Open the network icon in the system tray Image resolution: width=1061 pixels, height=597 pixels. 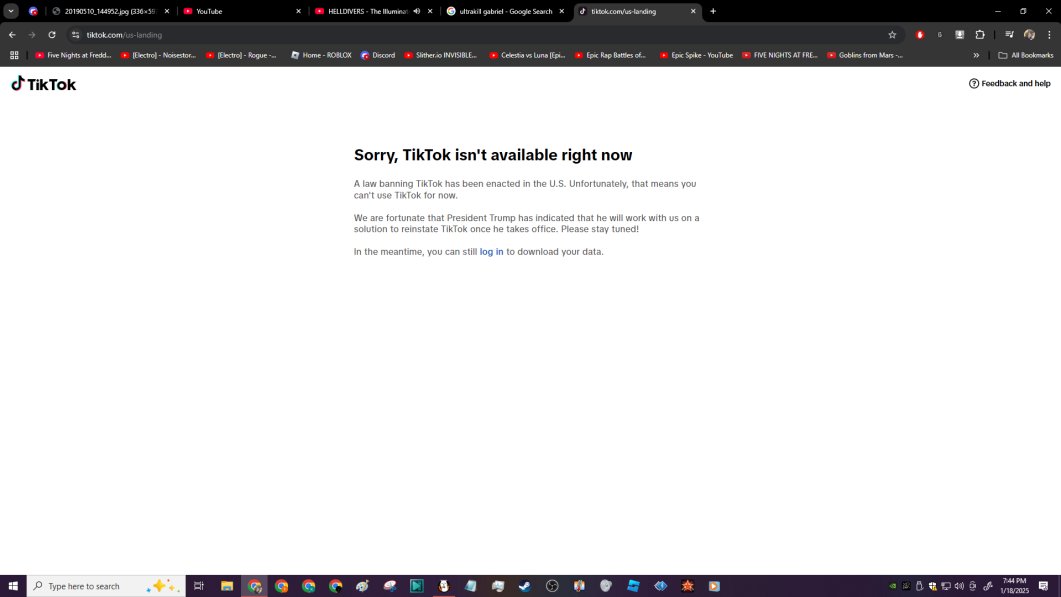pos(946,586)
